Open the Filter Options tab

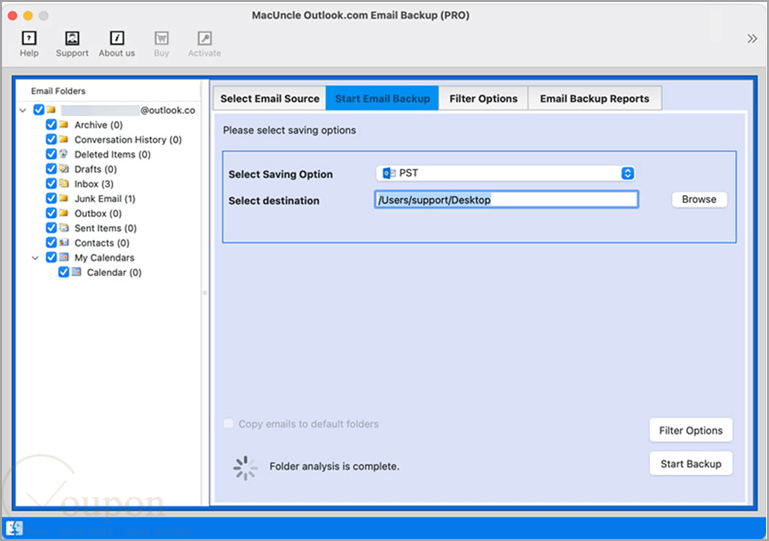[483, 99]
